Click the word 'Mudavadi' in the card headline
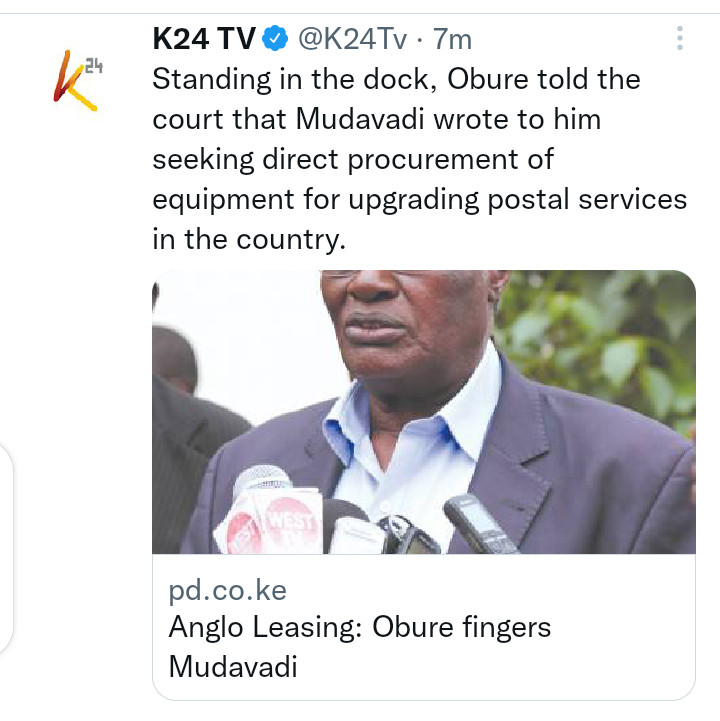This screenshot has width=720, height=721. (x=233, y=666)
